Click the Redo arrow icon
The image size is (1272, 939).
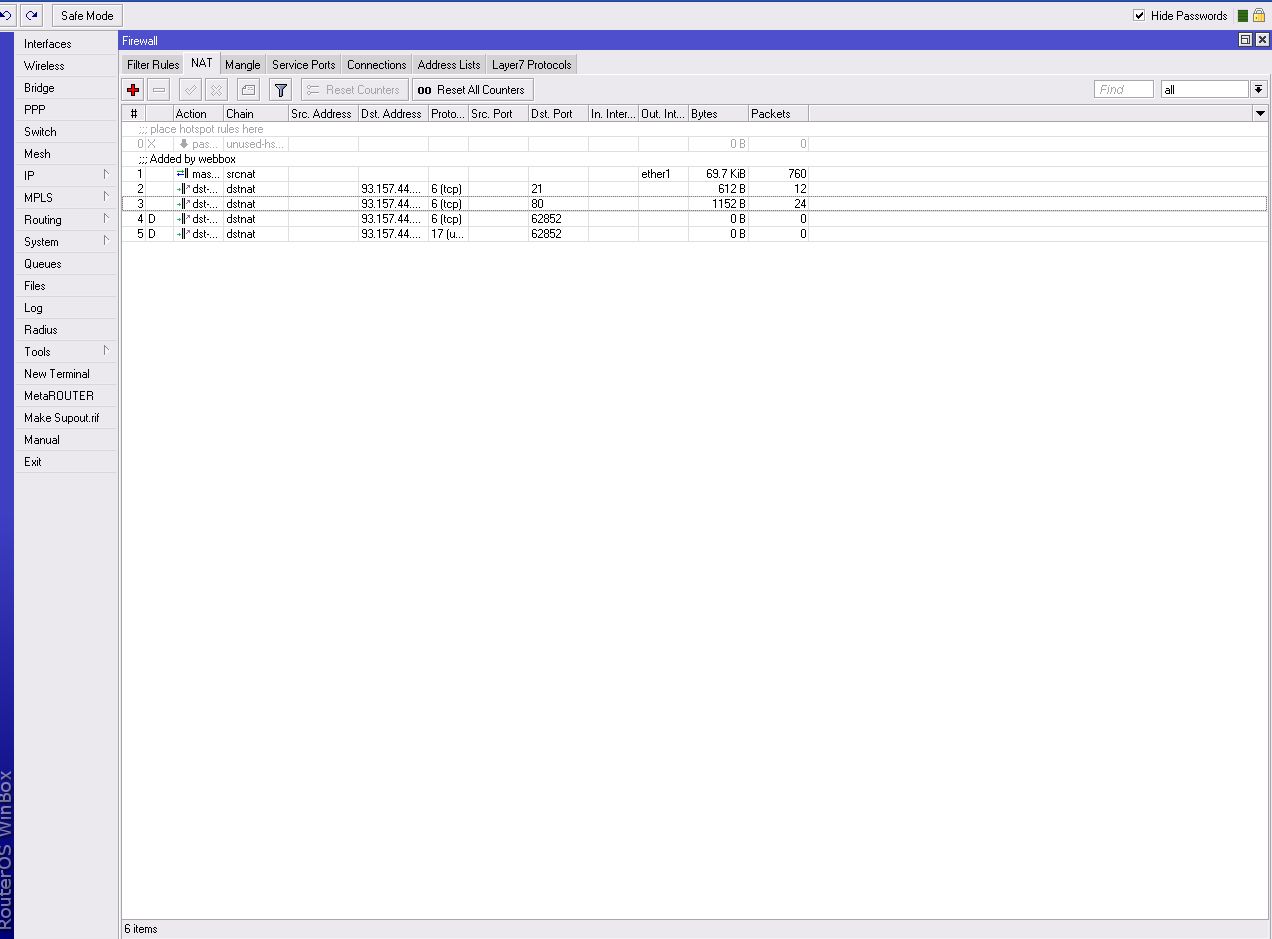pos(33,15)
